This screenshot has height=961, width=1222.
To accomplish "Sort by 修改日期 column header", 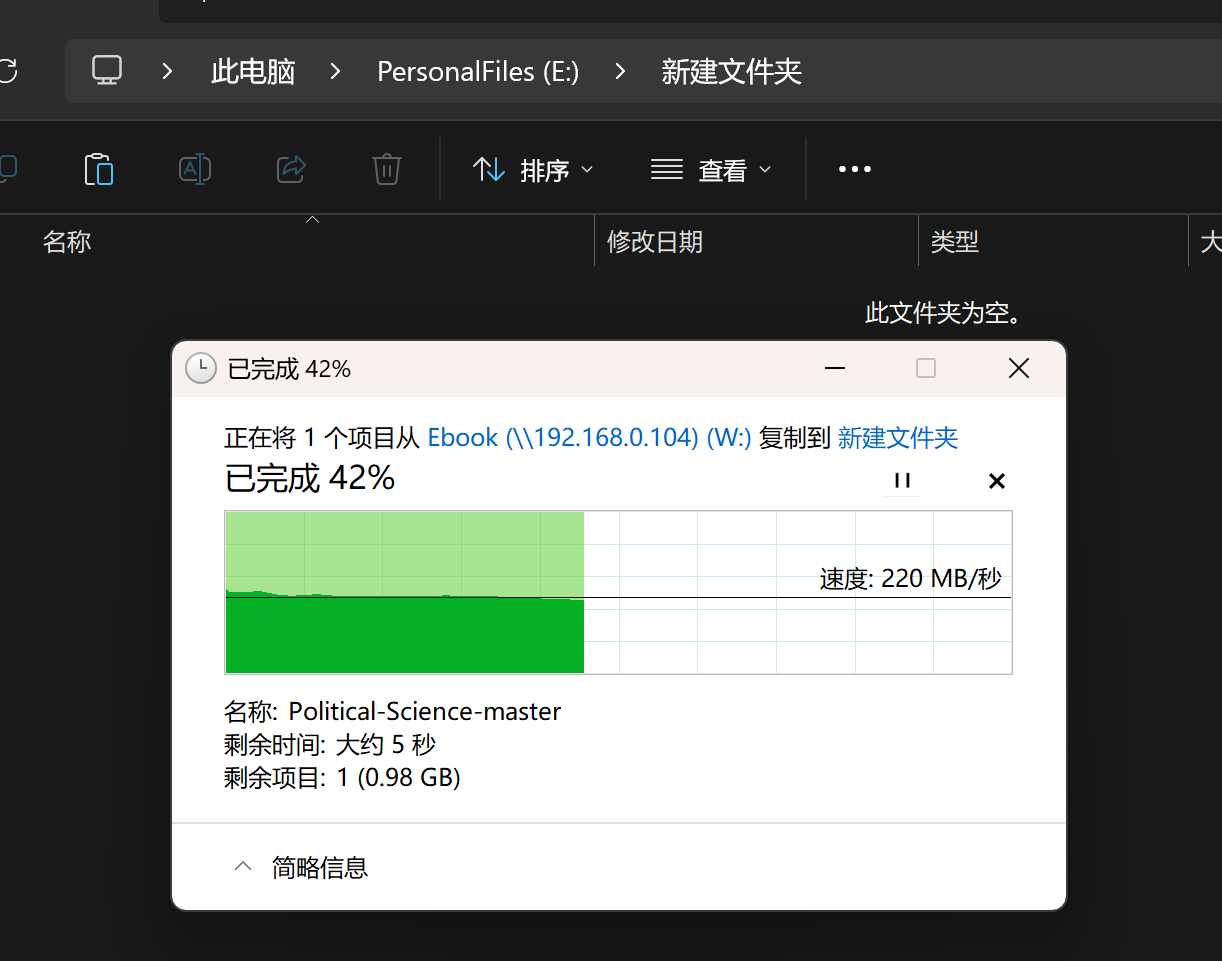I will (x=655, y=241).
